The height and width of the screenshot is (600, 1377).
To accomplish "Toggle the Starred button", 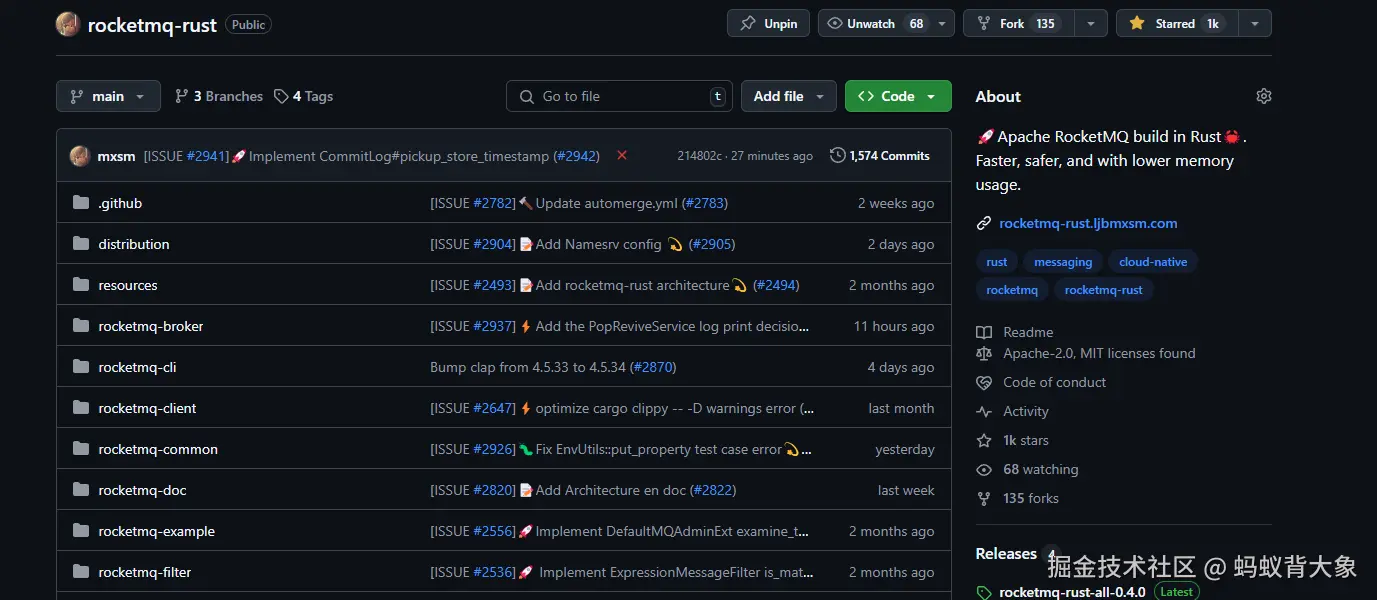I will (x=1175, y=24).
